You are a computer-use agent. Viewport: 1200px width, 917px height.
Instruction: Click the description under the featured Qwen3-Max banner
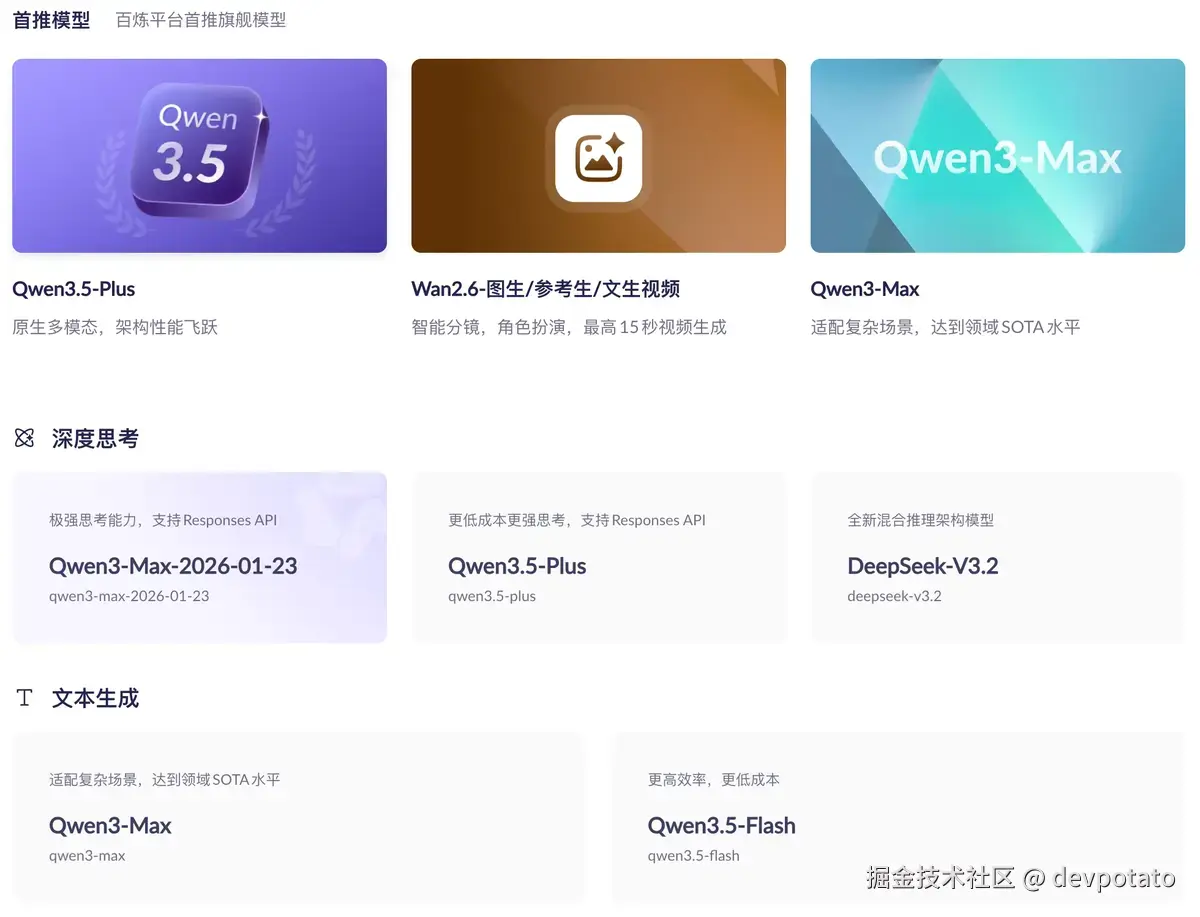coord(945,327)
